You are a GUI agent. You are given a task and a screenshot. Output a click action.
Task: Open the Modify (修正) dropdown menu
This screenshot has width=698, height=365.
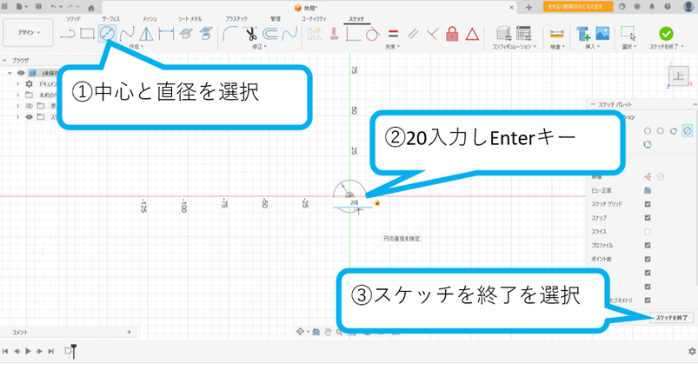[260, 47]
